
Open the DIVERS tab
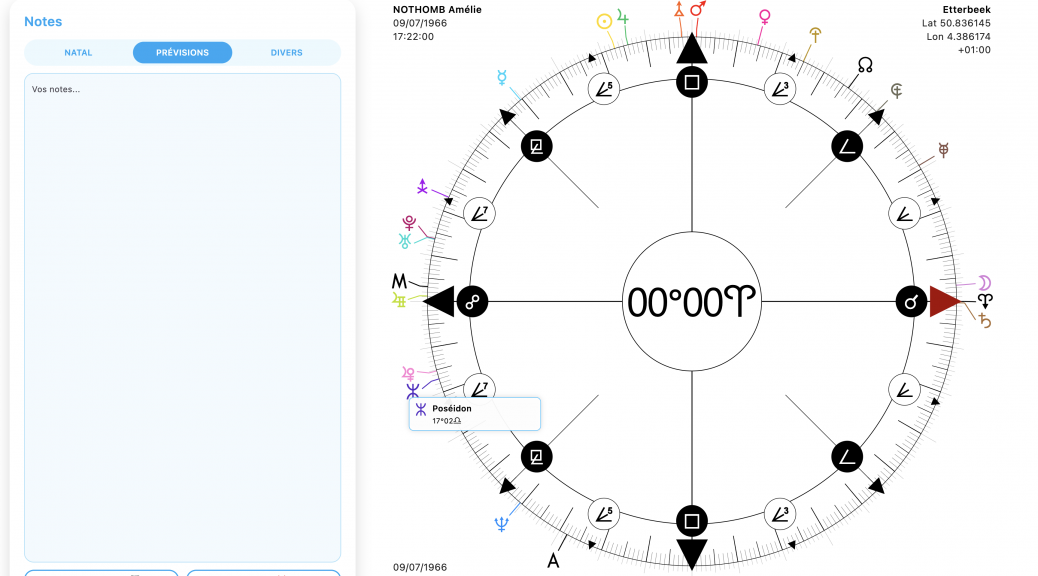286,53
